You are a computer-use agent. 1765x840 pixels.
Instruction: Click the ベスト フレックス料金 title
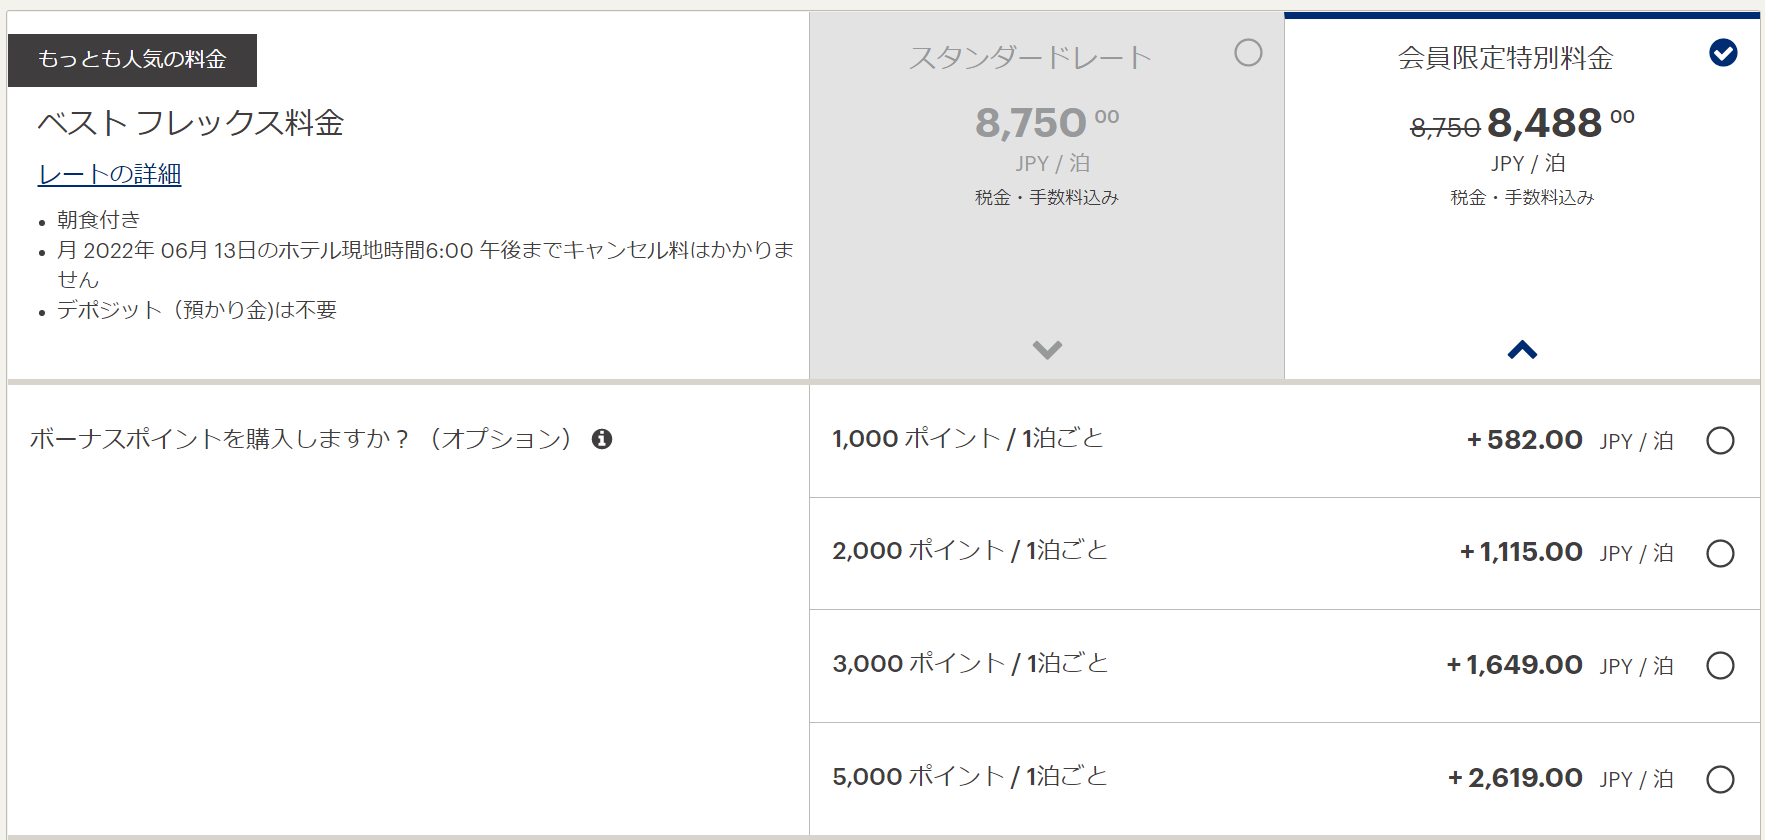coord(191,123)
